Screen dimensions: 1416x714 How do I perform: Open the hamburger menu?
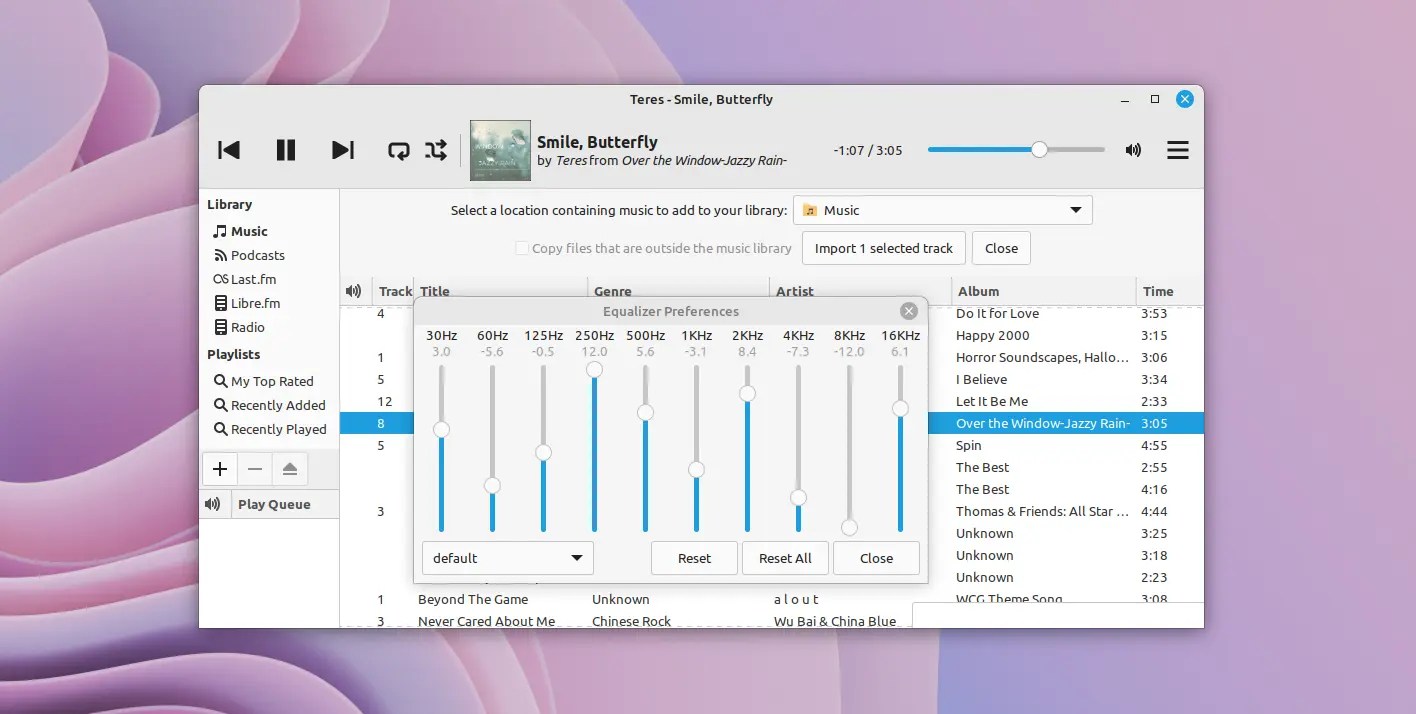(1178, 150)
